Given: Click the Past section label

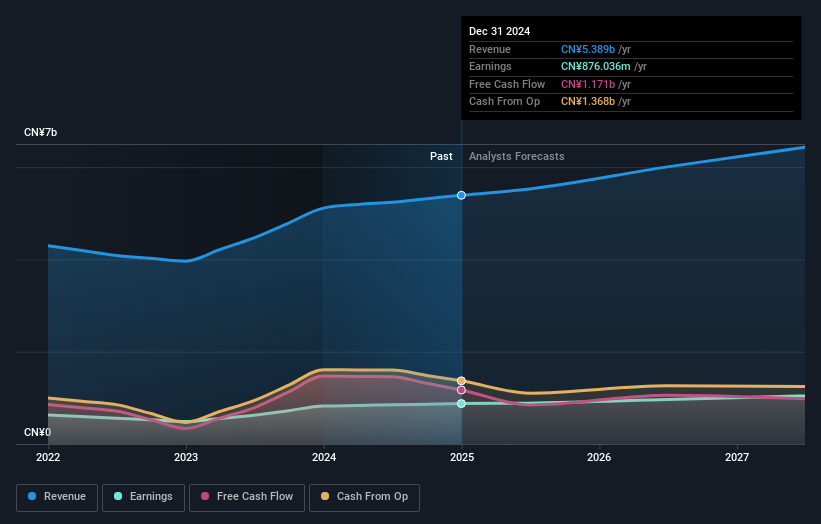Looking at the screenshot, I should [x=441, y=157].
